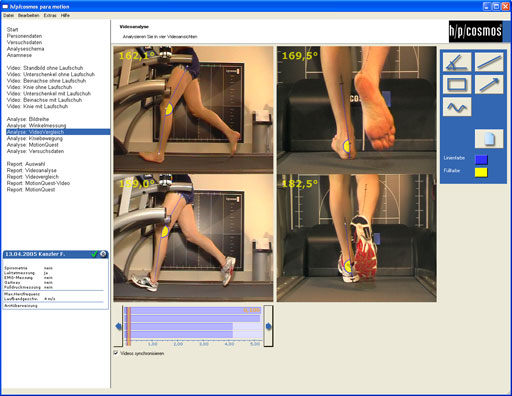Screen dimensions: 512x396
Task: Toggle the 'Videos synchronisieren' checkbox
Action: (116, 353)
